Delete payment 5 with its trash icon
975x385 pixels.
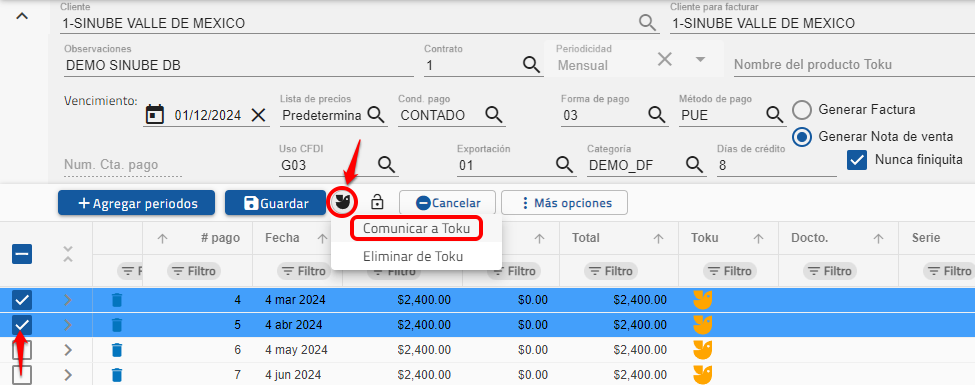pyautogui.click(x=117, y=325)
